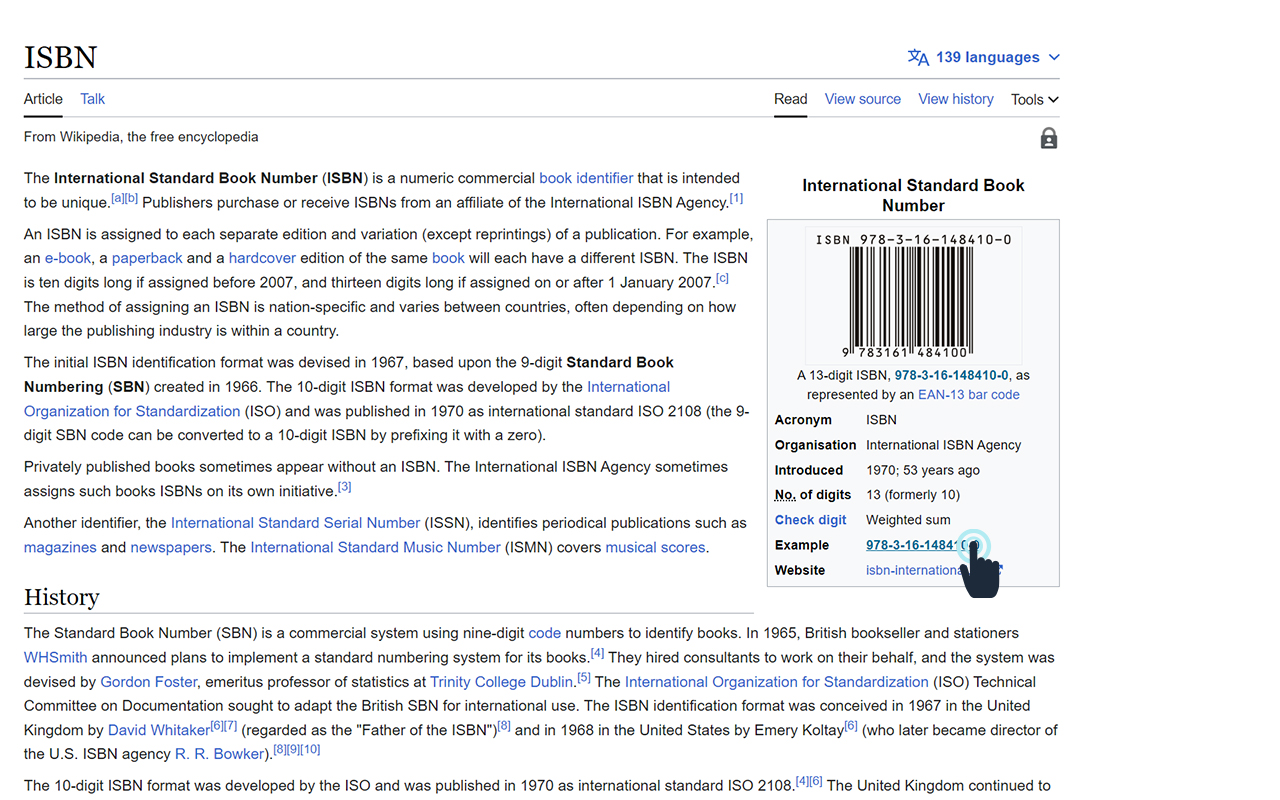Follow the book identifier link
The width and height of the screenshot is (1280, 800).
coord(586,178)
